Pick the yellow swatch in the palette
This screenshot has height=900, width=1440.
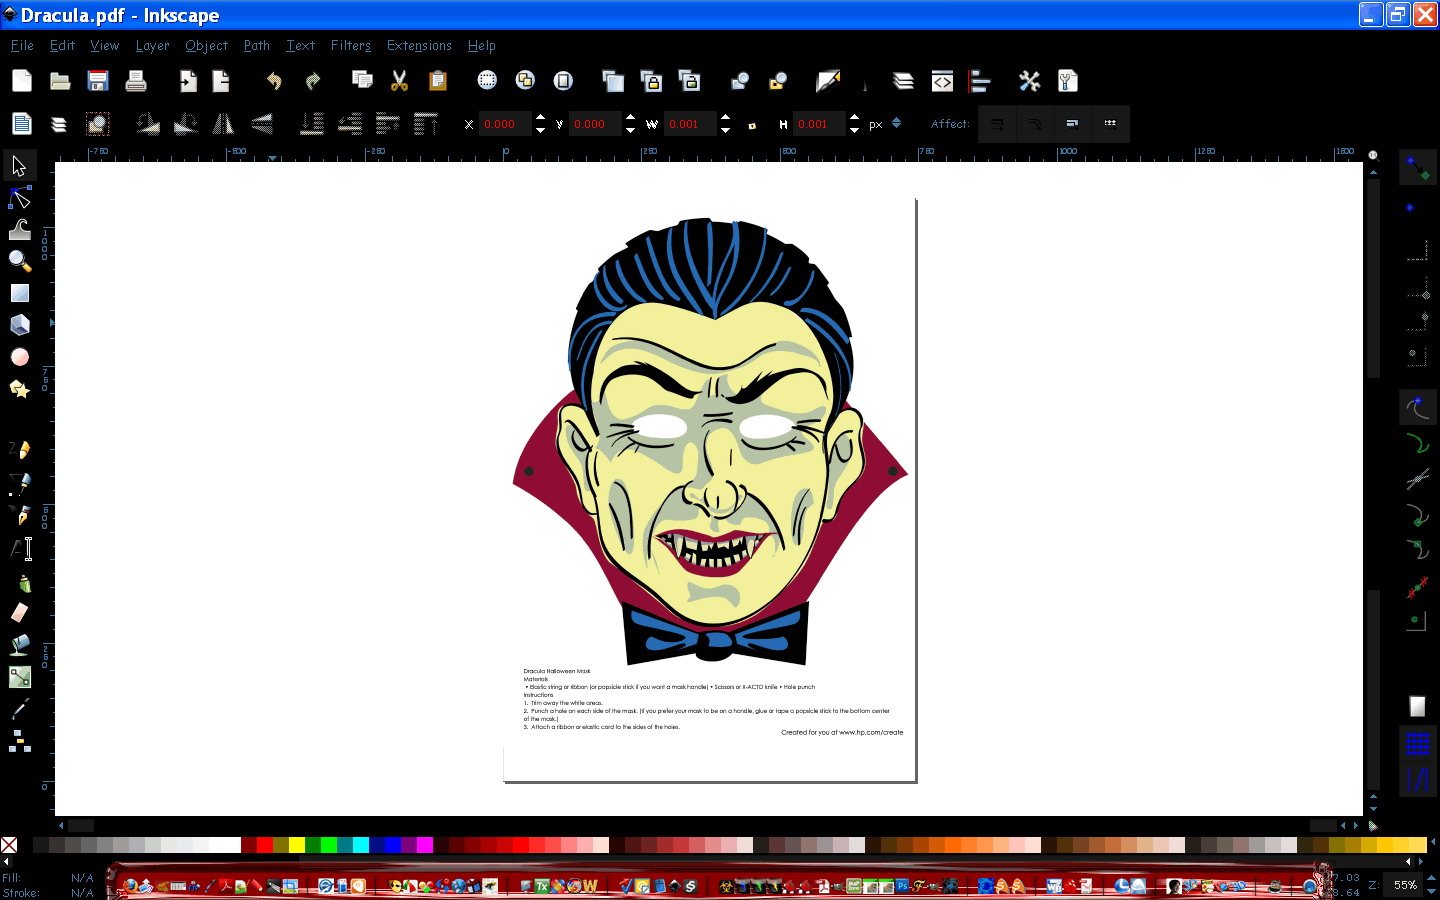[x=297, y=845]
